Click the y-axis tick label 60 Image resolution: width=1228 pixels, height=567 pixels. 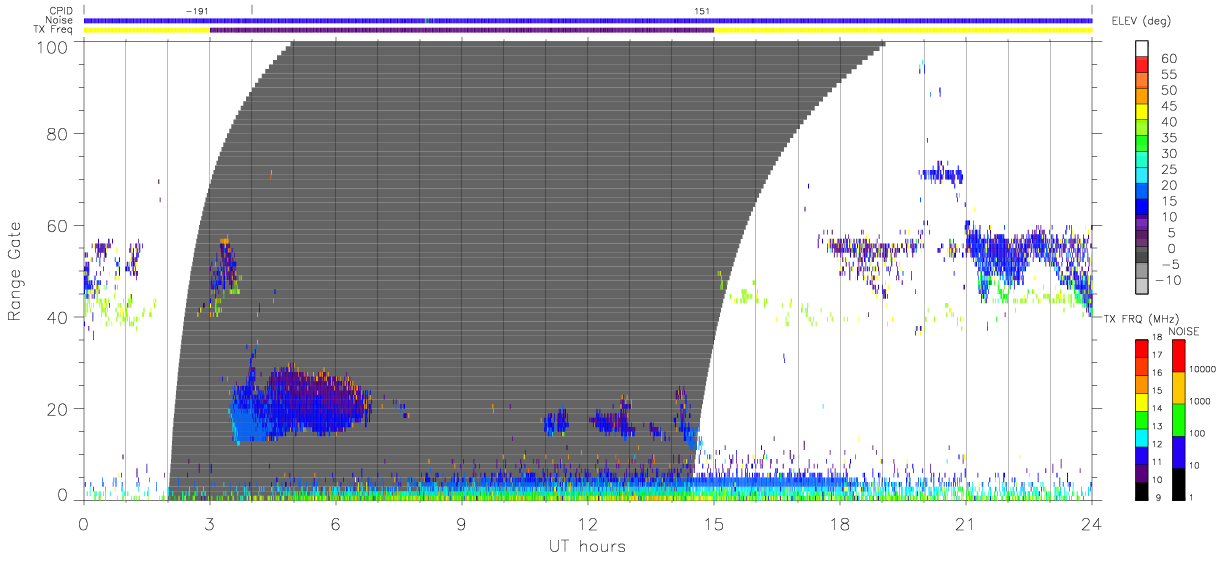pyautogui.click(x=57, y=226)
